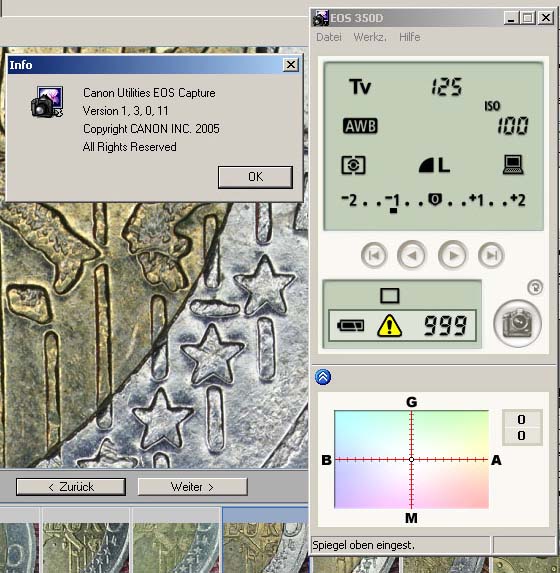Image resolution: width=560 pixels, height=573 pixels.
Task: Click the M label below the WB grid
Action: click(x=411, y=518)
